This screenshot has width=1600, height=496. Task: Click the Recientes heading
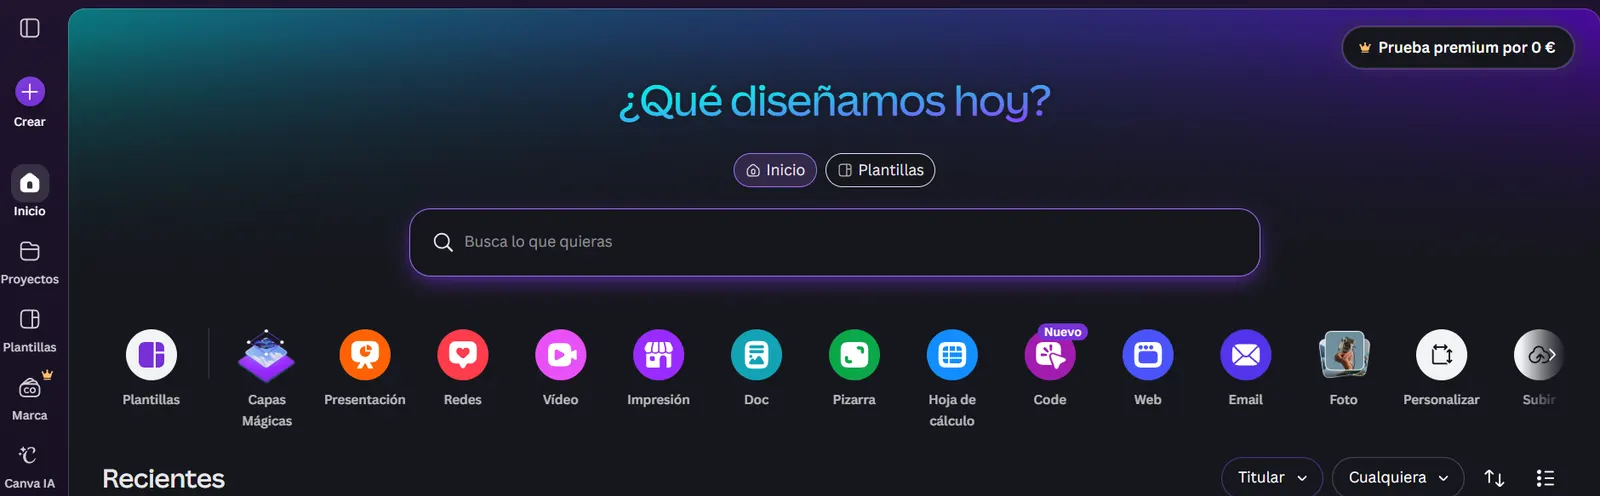(164, 479)
